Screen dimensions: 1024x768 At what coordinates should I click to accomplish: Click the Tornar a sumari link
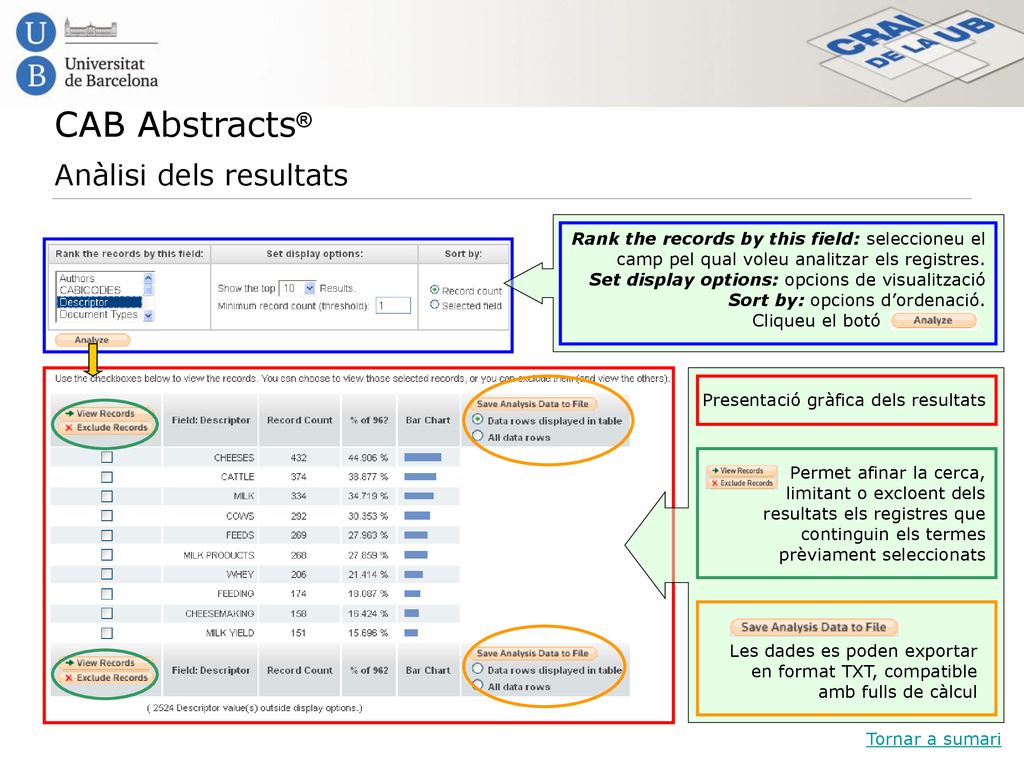click(x=933, y=739)
